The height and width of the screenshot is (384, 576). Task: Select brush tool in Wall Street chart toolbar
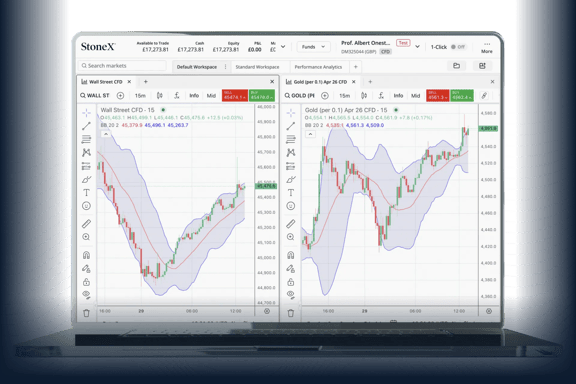[x=86, y=179]
